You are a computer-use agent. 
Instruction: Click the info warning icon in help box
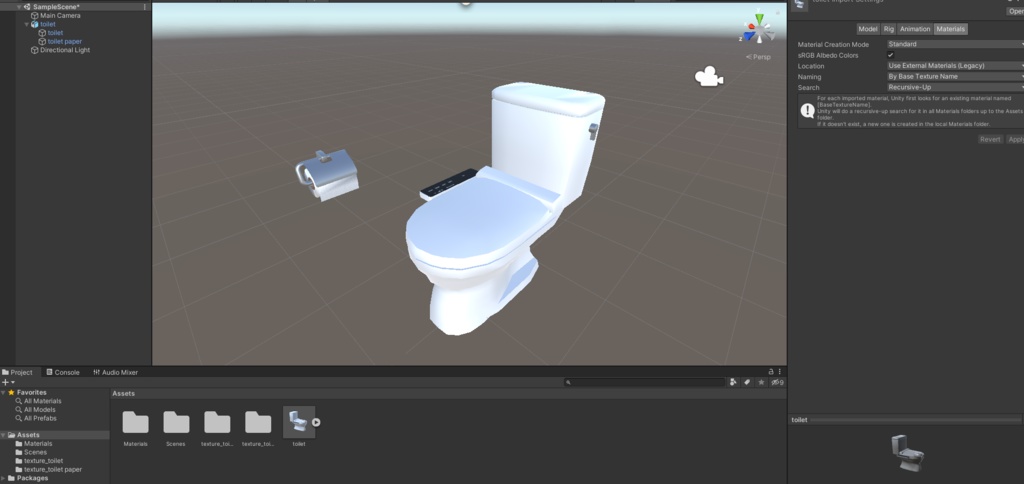point(807,111)
